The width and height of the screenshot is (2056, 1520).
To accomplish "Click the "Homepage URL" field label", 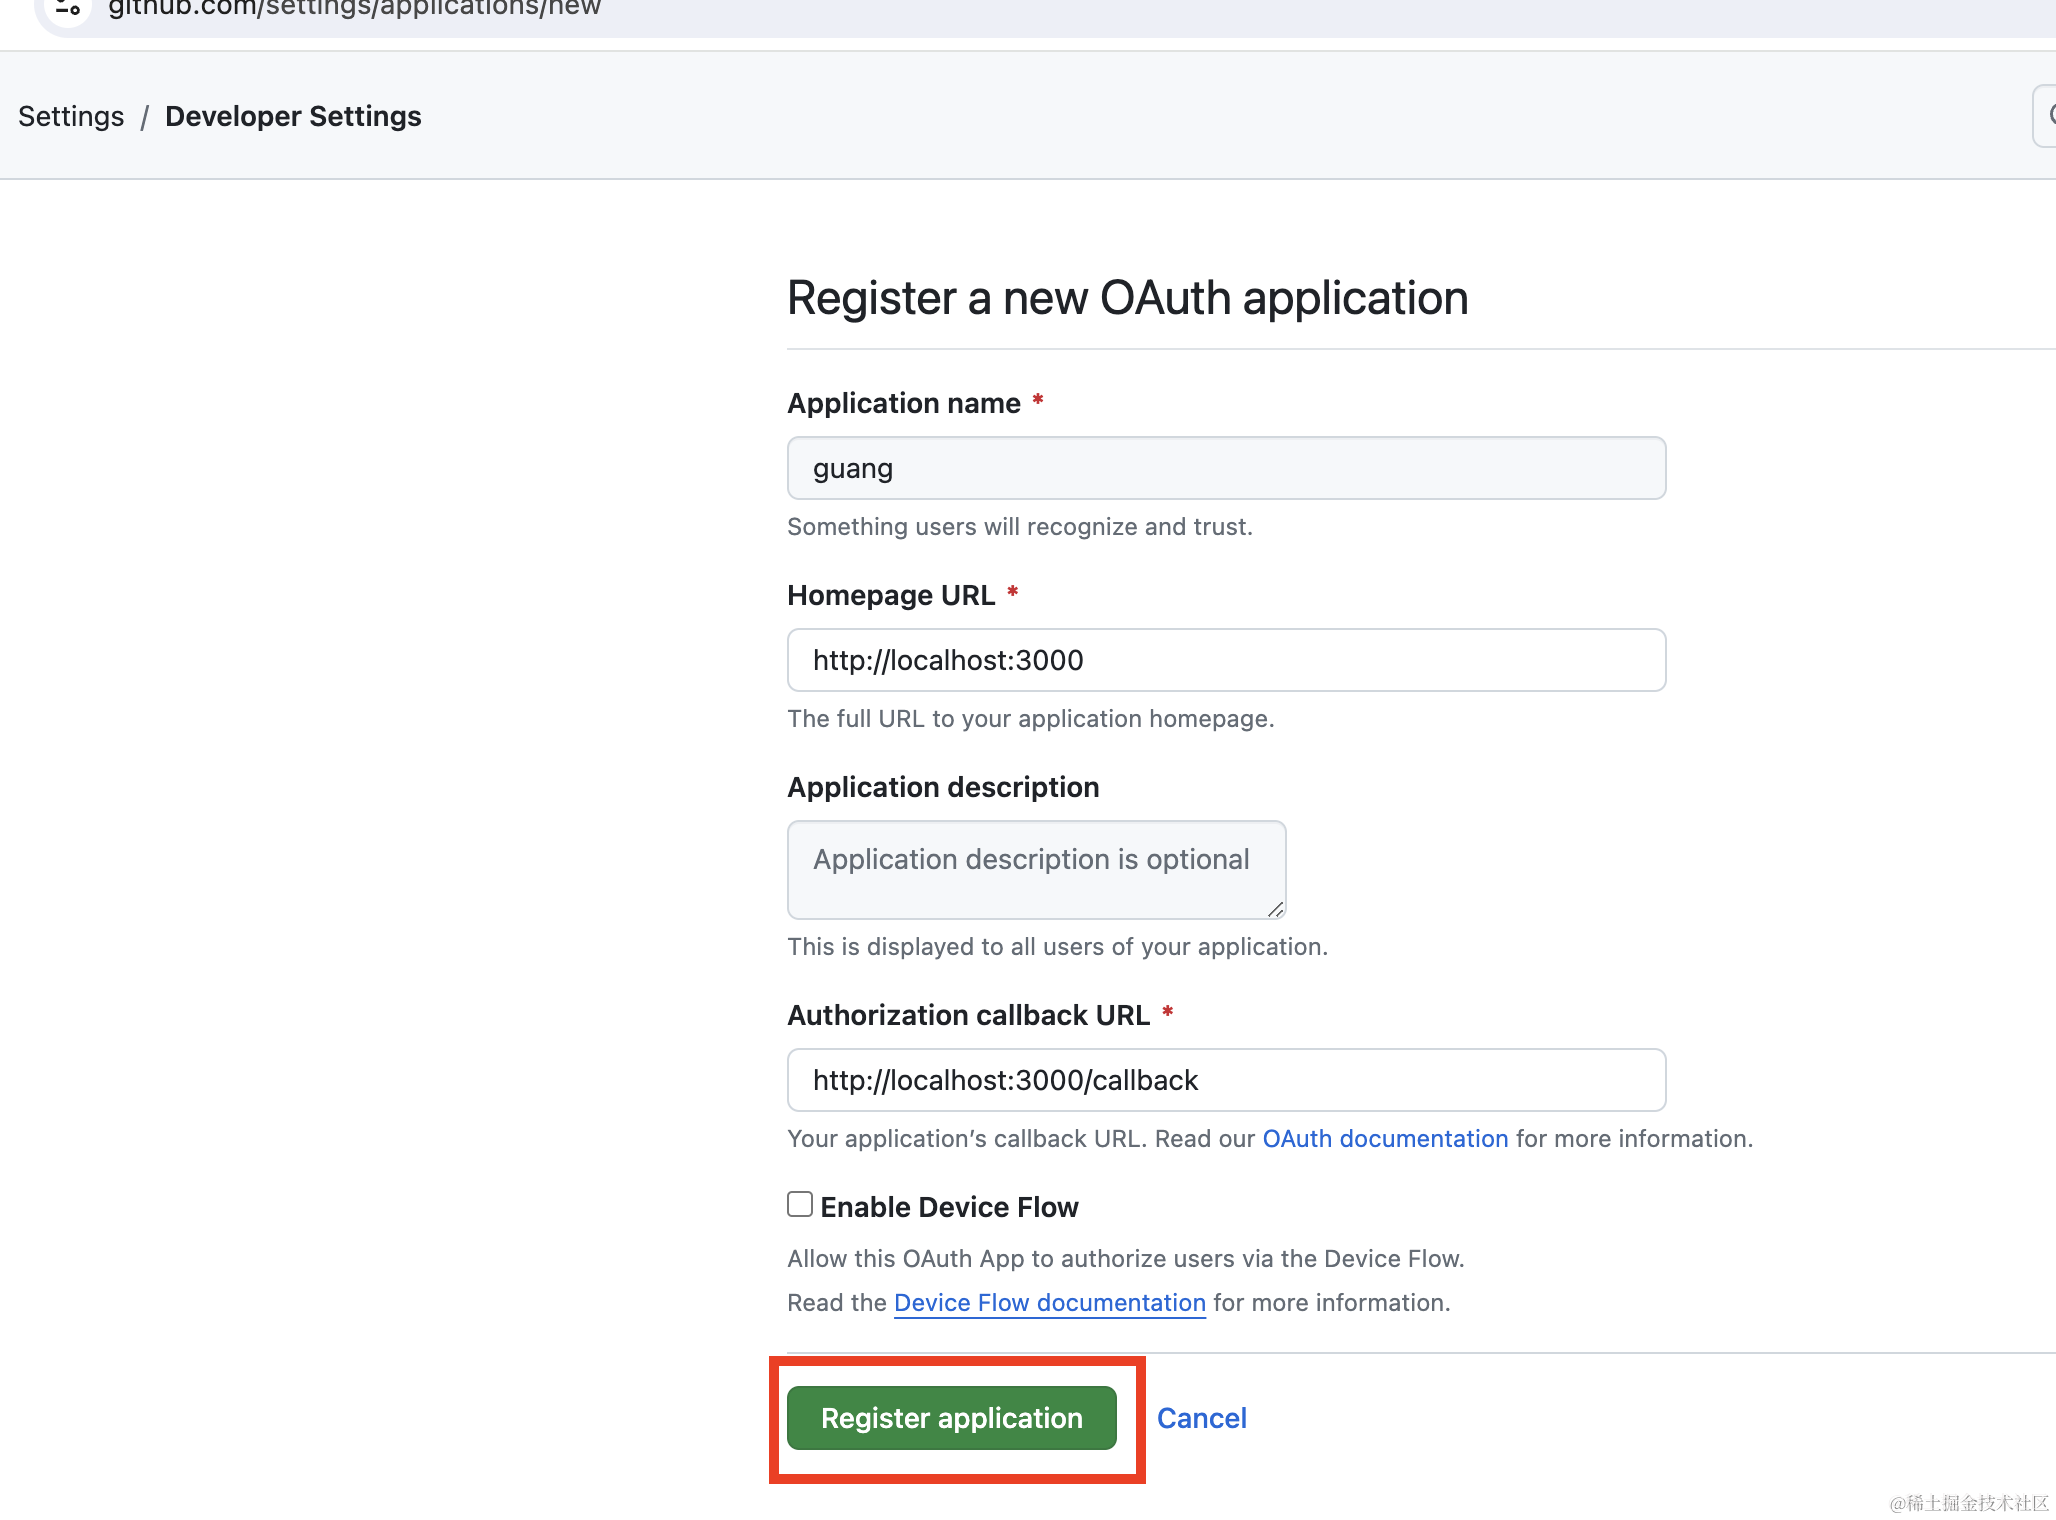I will click(891, 595).
